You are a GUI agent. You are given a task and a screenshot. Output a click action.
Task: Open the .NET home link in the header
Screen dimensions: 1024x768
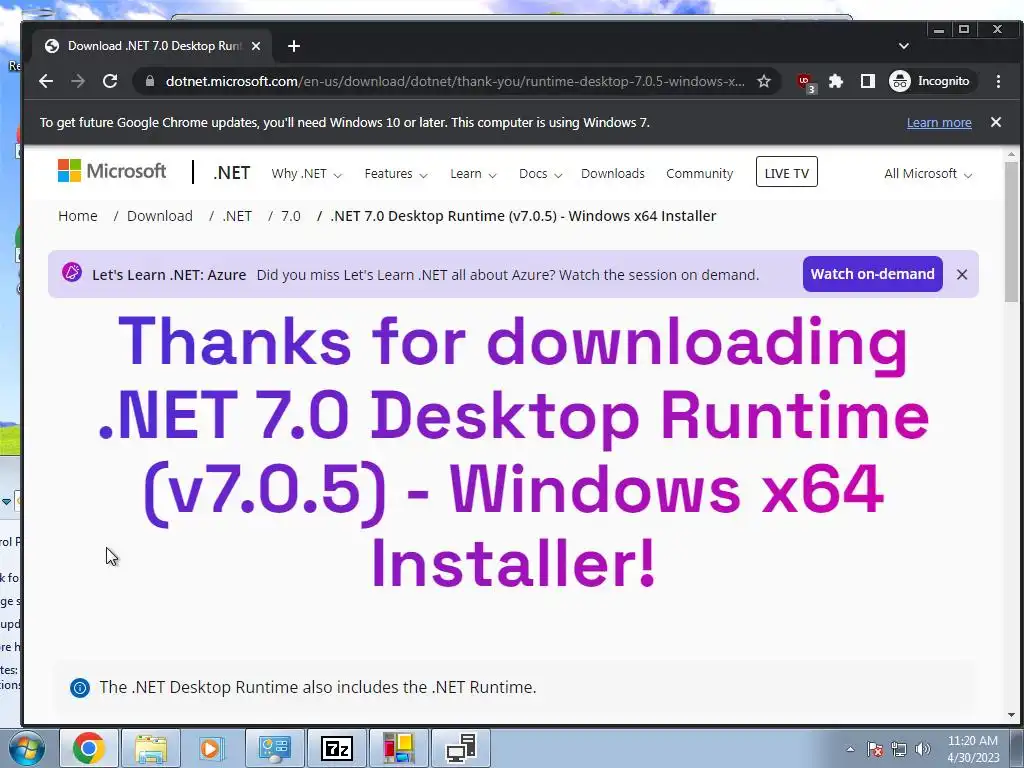click(x=231, y=173)
